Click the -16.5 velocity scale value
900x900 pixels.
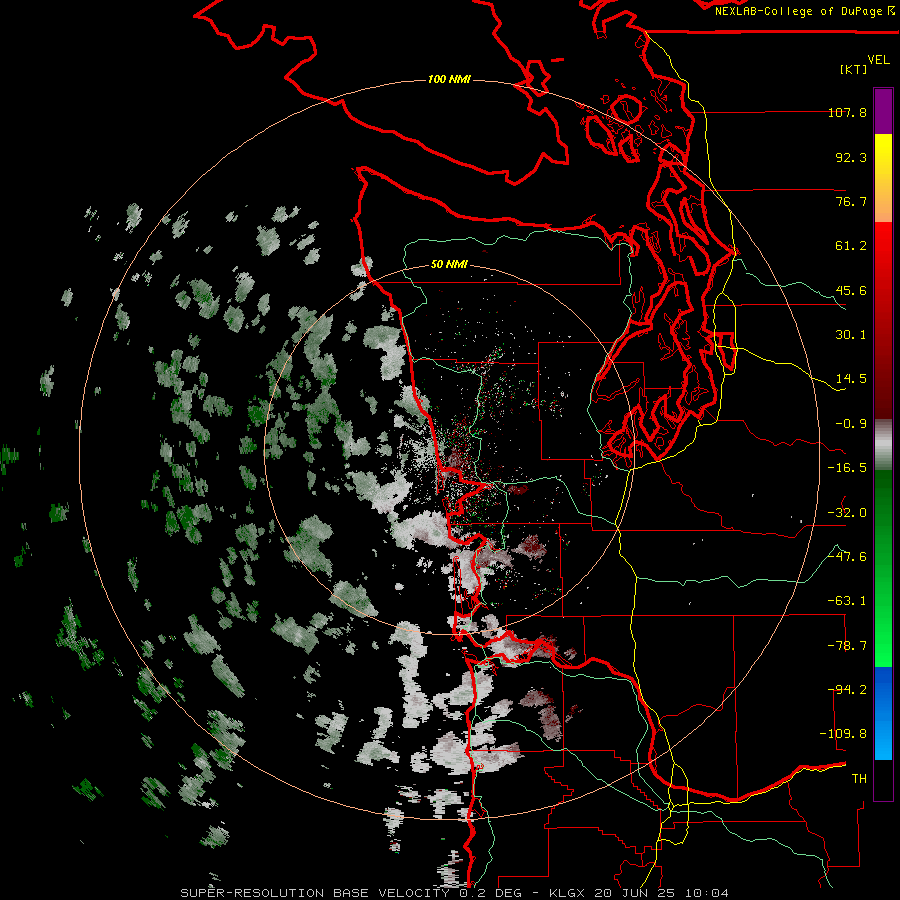click(847, 468)
